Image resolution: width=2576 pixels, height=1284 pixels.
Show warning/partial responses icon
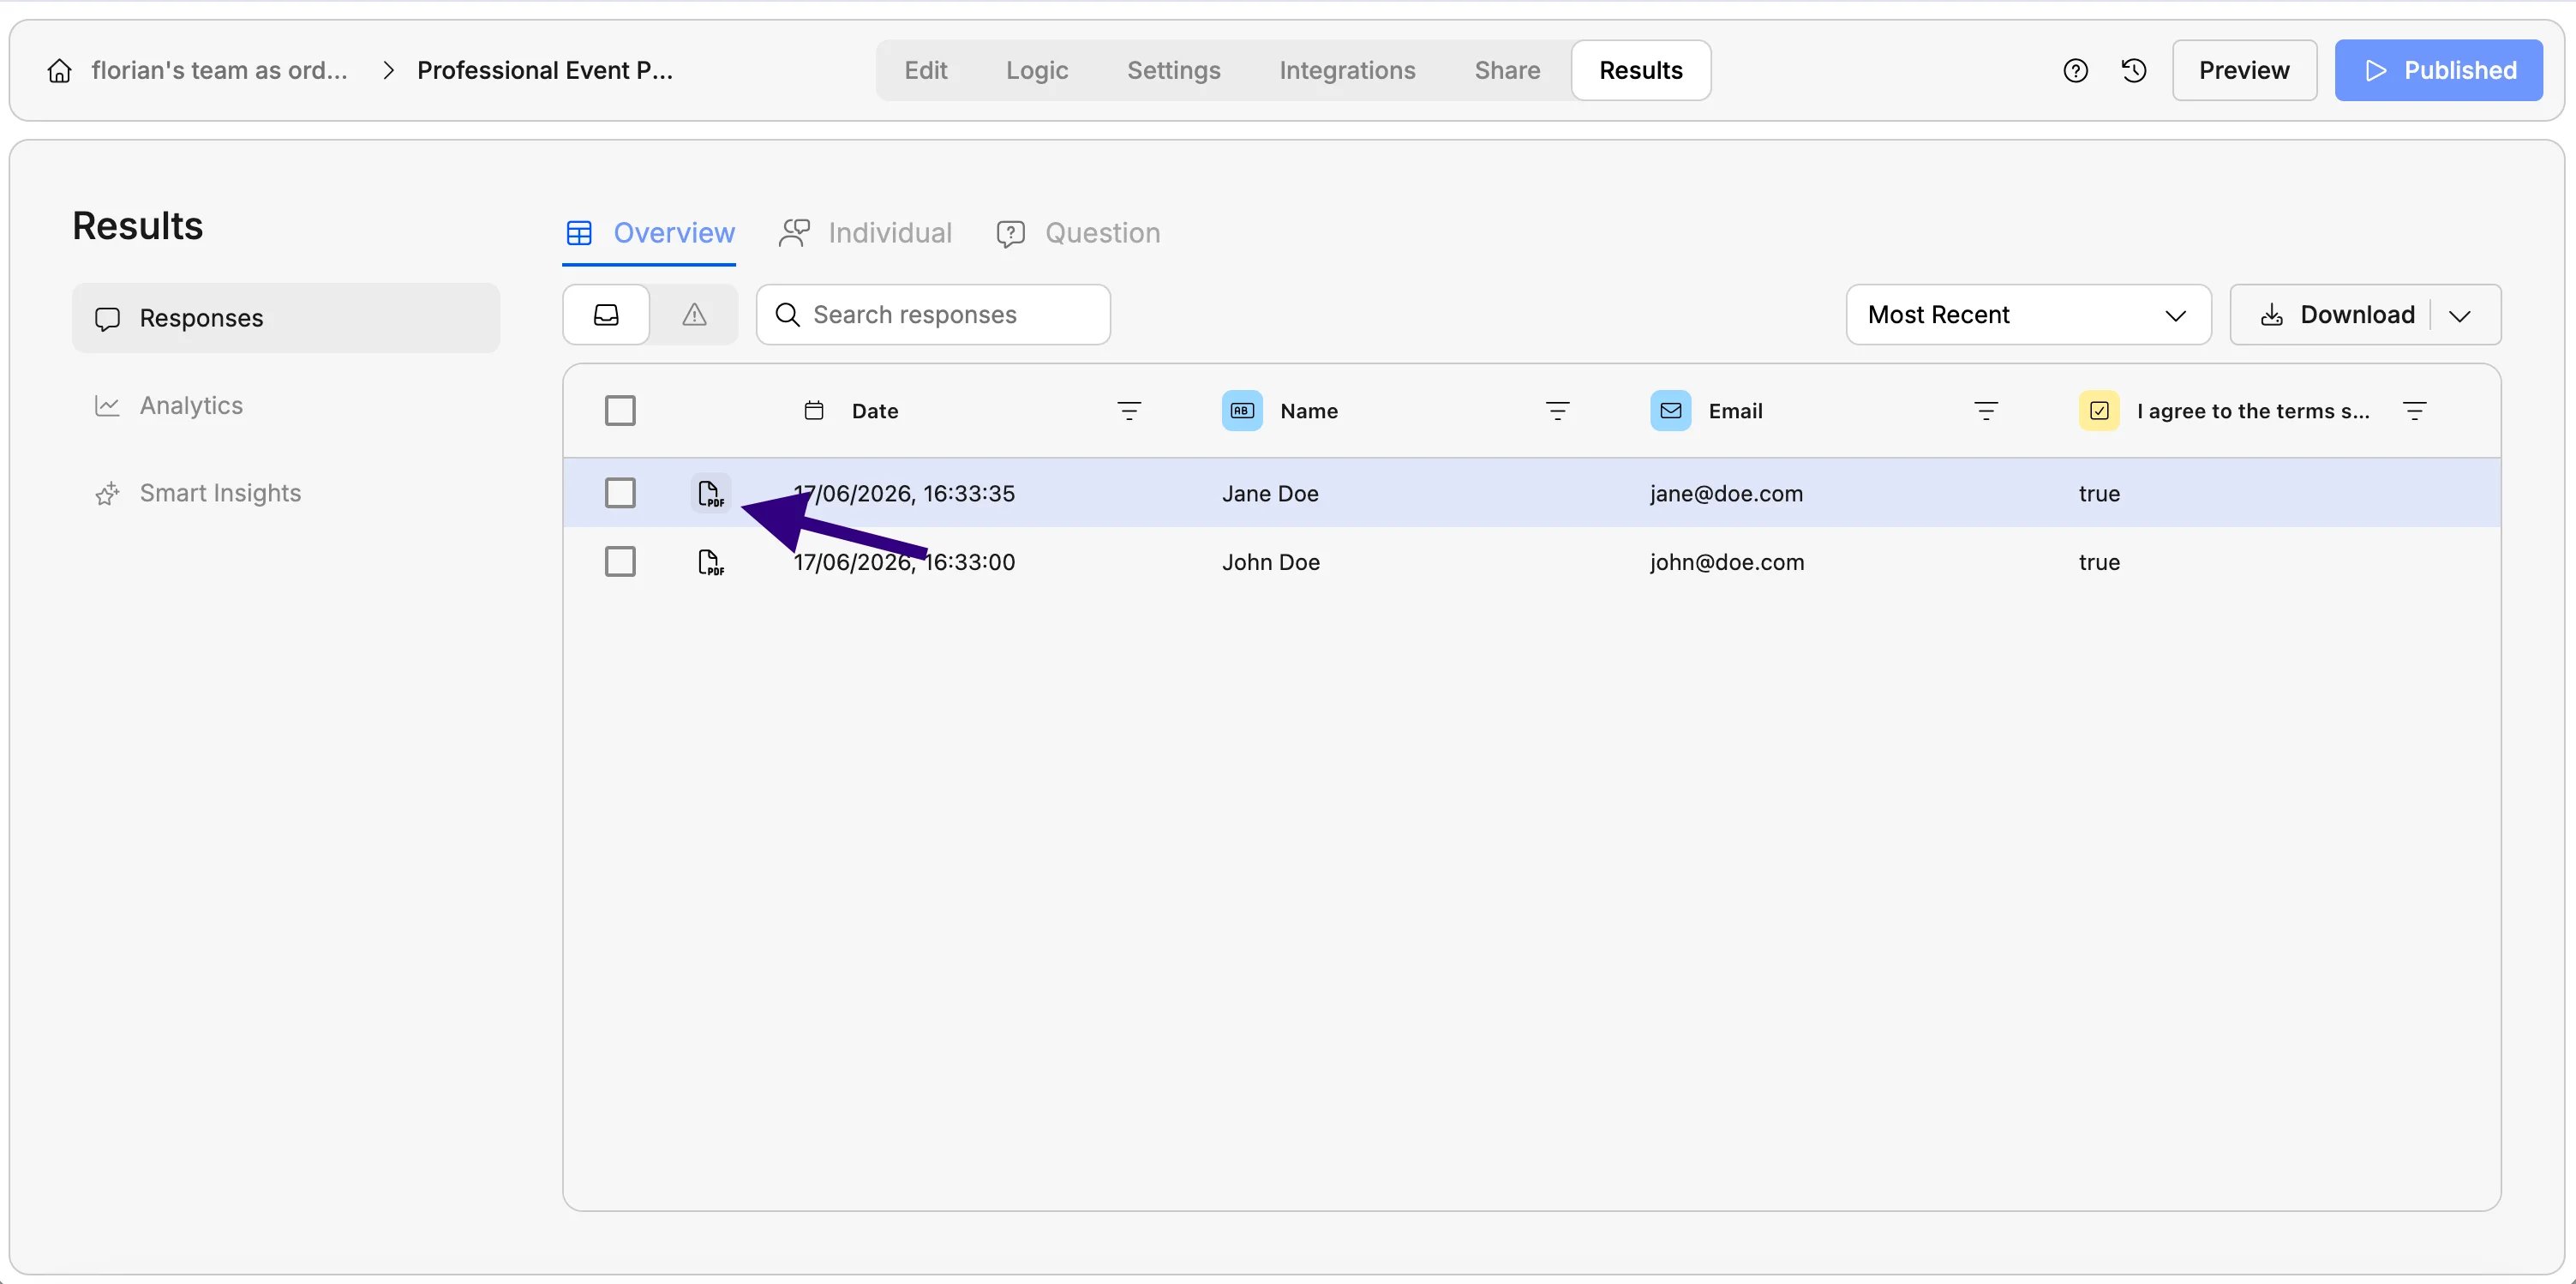coord(694,315)
